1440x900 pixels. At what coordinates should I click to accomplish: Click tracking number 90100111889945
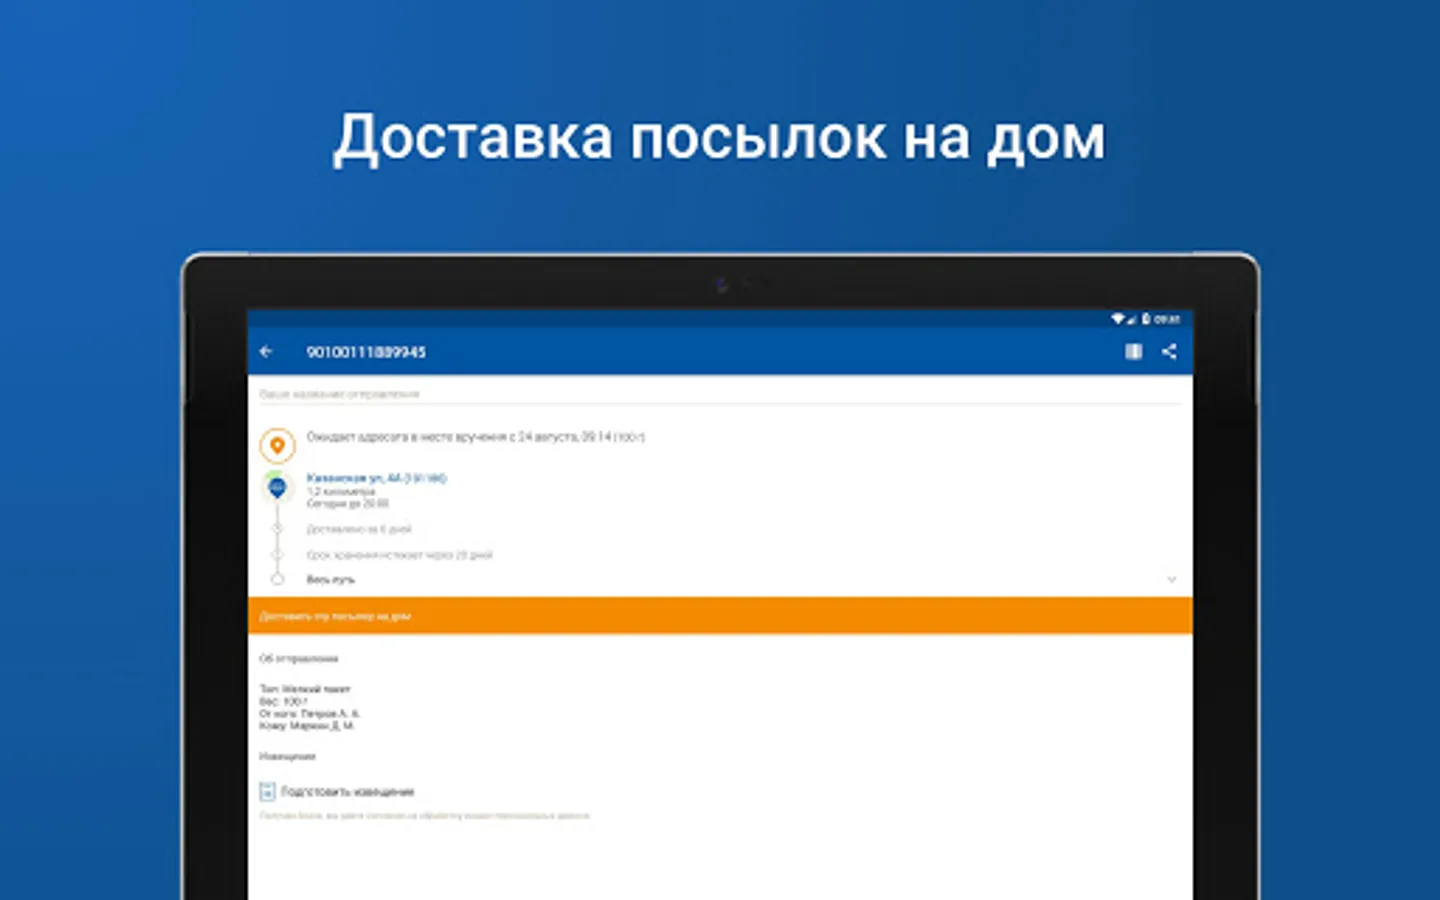[366, 352]
